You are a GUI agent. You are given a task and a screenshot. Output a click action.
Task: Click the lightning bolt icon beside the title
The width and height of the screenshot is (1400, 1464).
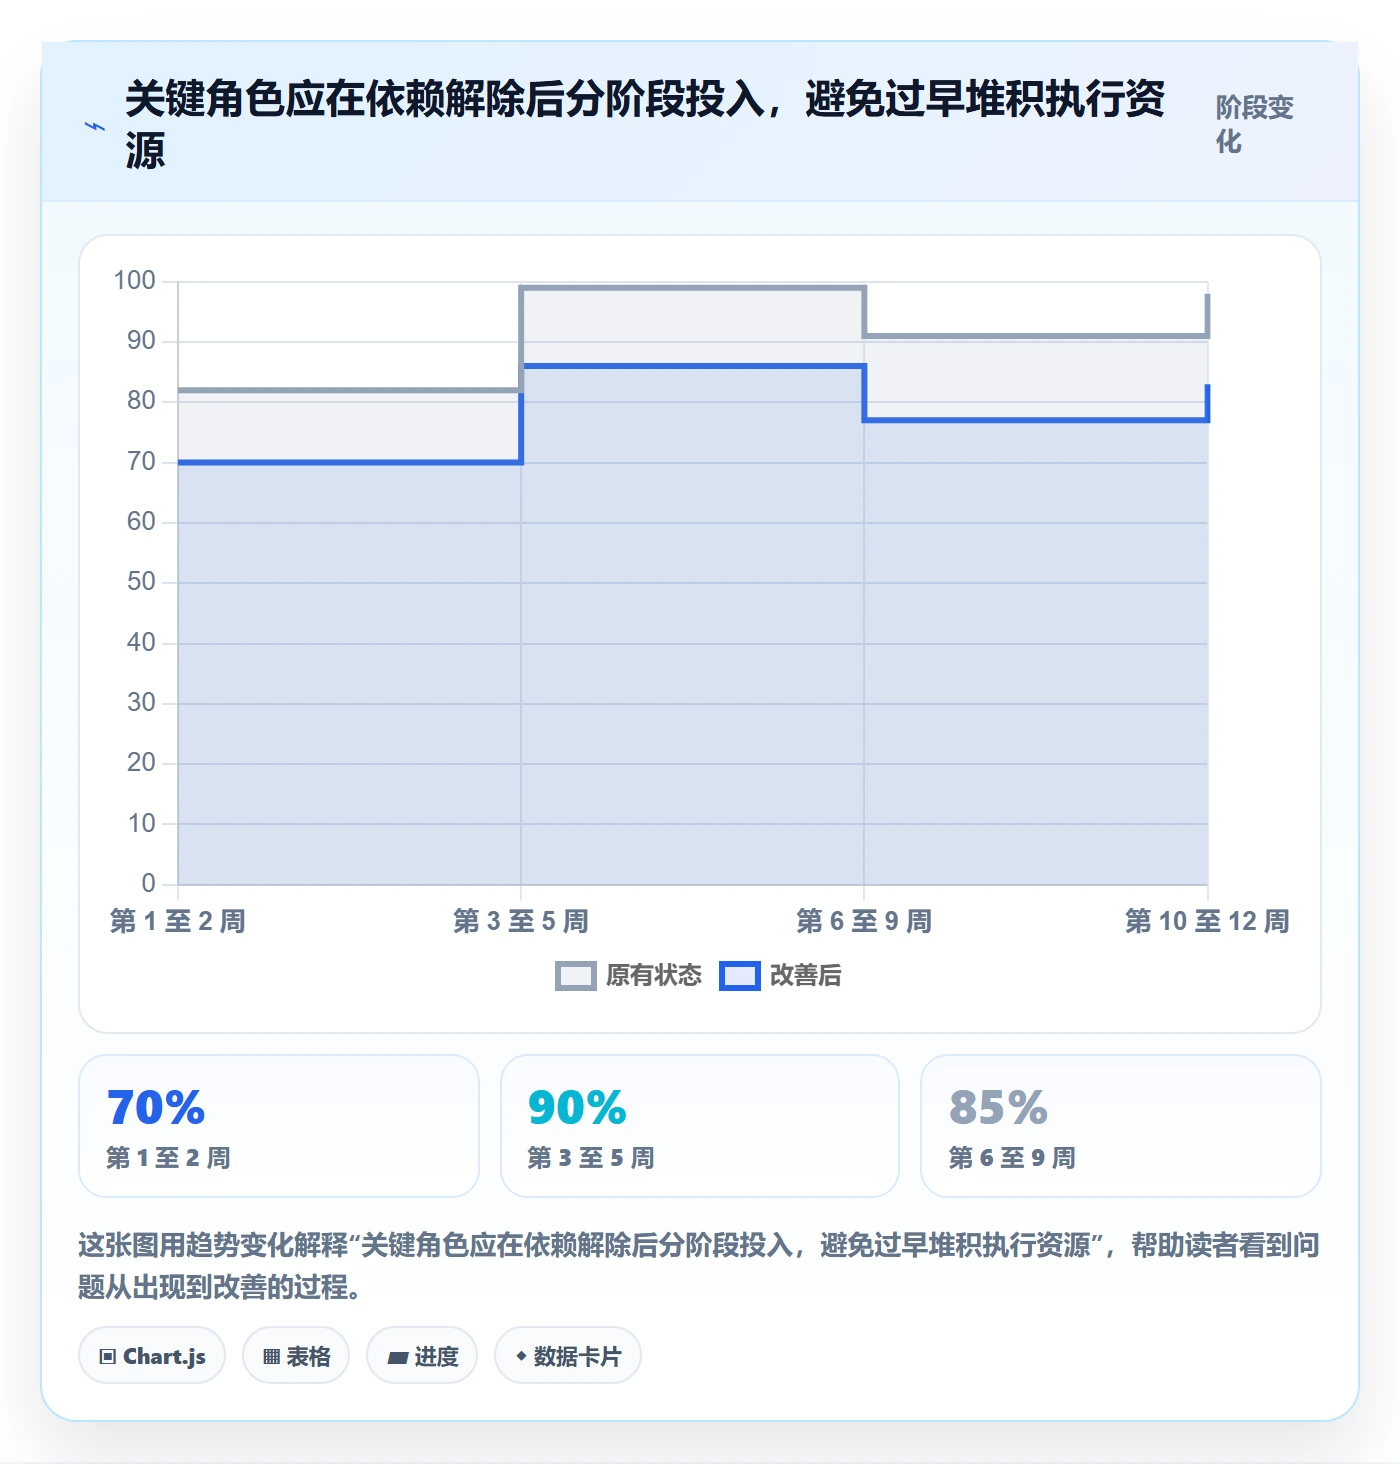95,126
